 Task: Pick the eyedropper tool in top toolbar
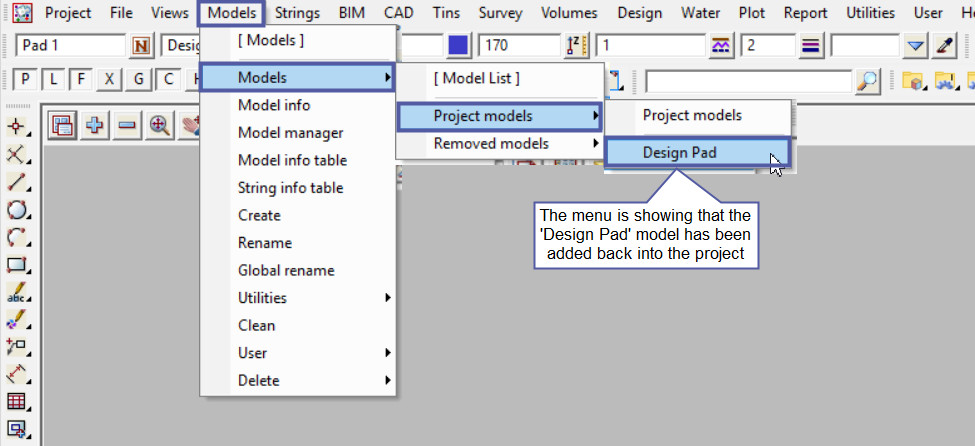944,46
